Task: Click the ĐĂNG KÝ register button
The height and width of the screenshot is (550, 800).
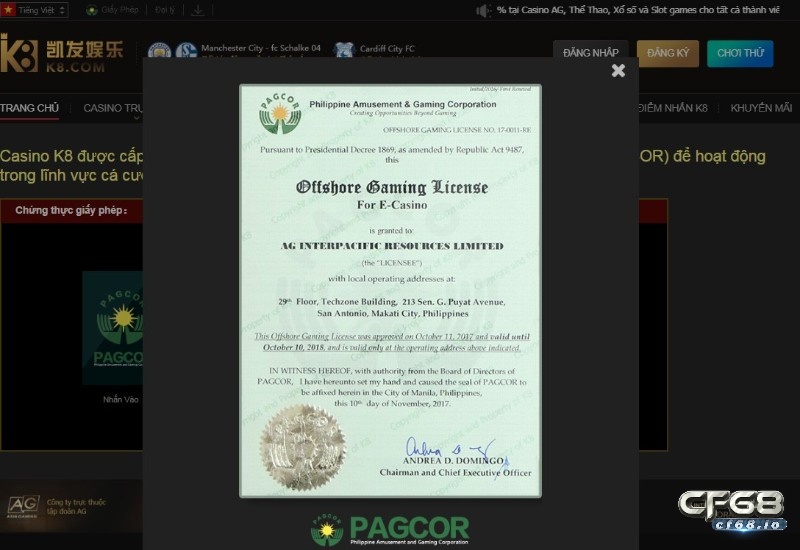Action: pos(668,53)
